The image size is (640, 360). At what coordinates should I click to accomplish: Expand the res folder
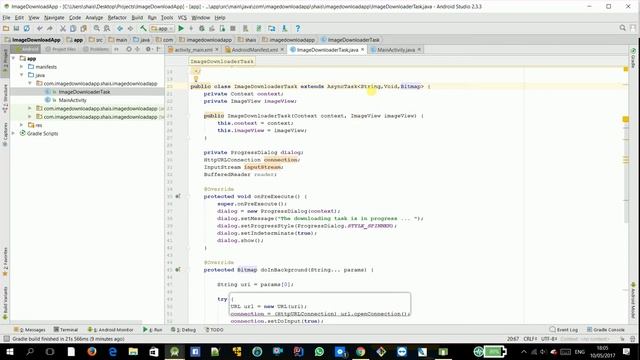(22, 125)
